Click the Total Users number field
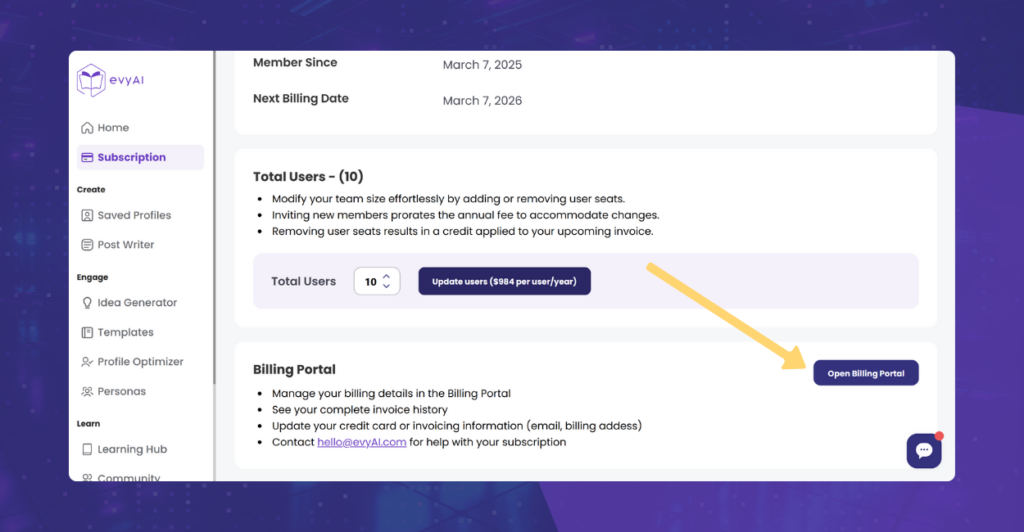1024x532 pixels. tap(377, 281)
